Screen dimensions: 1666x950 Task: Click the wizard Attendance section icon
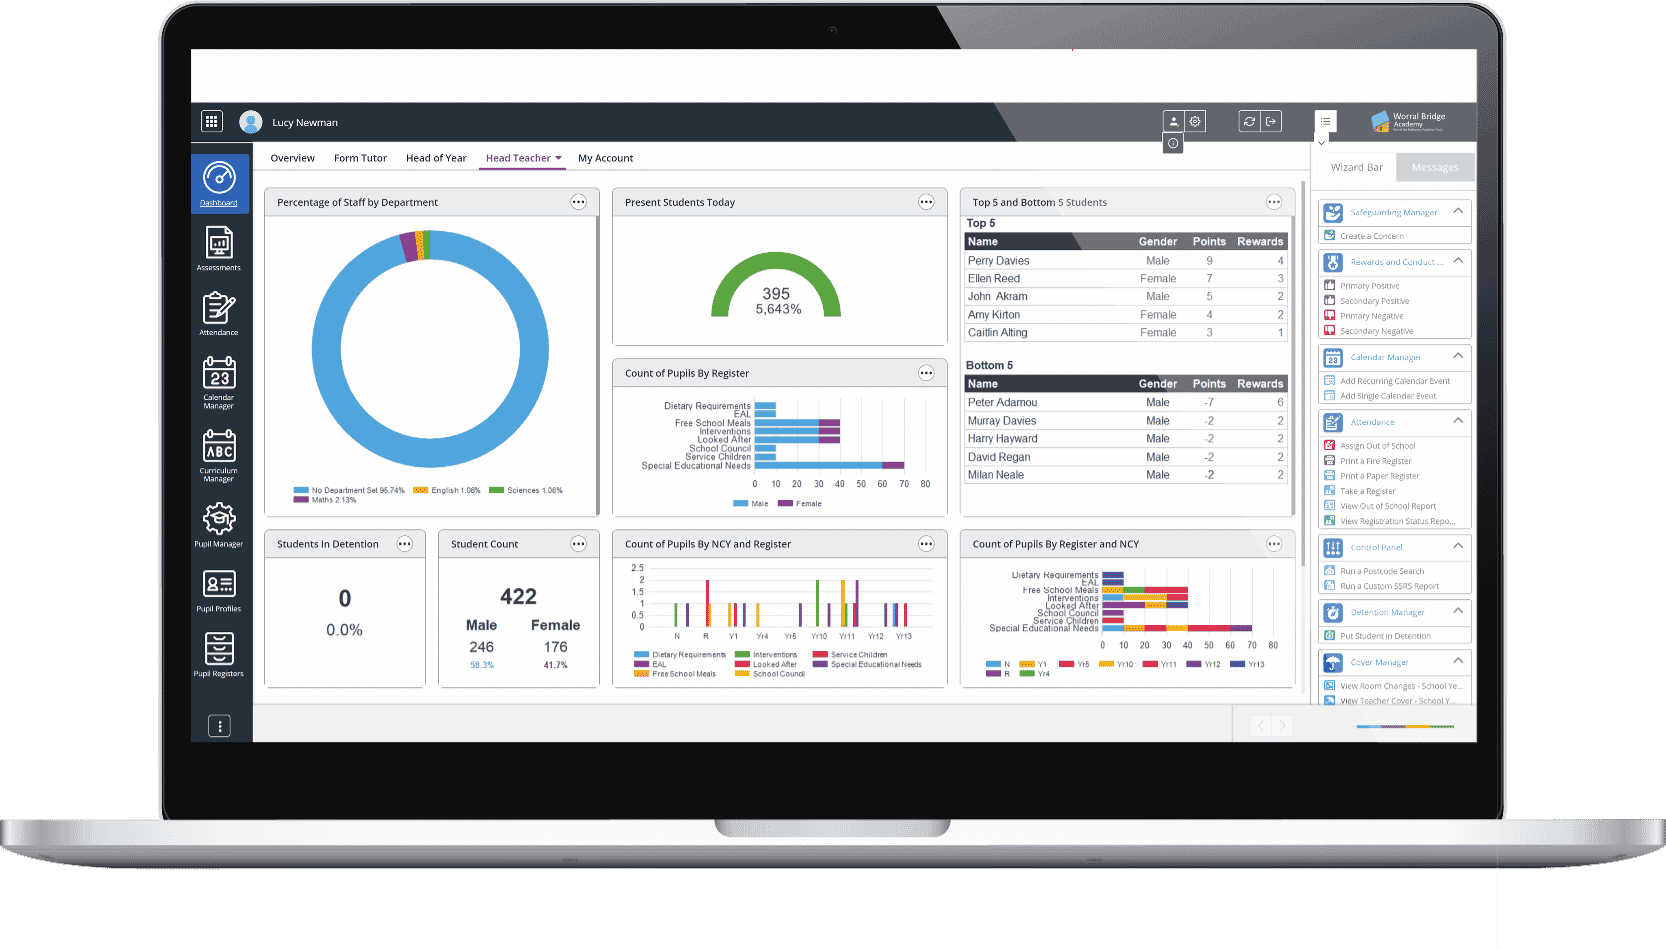pyautogui.click(x=1333, y=422)
